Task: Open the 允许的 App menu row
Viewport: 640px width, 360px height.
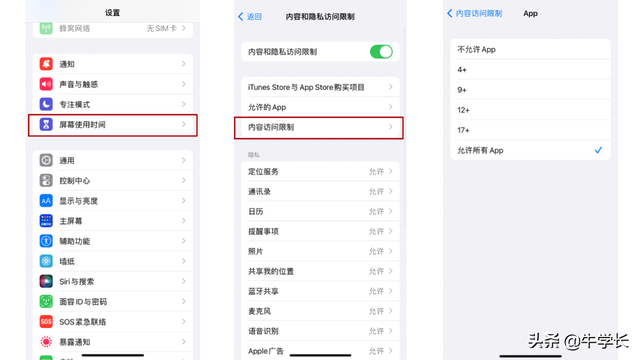Action: coord(320,107)
